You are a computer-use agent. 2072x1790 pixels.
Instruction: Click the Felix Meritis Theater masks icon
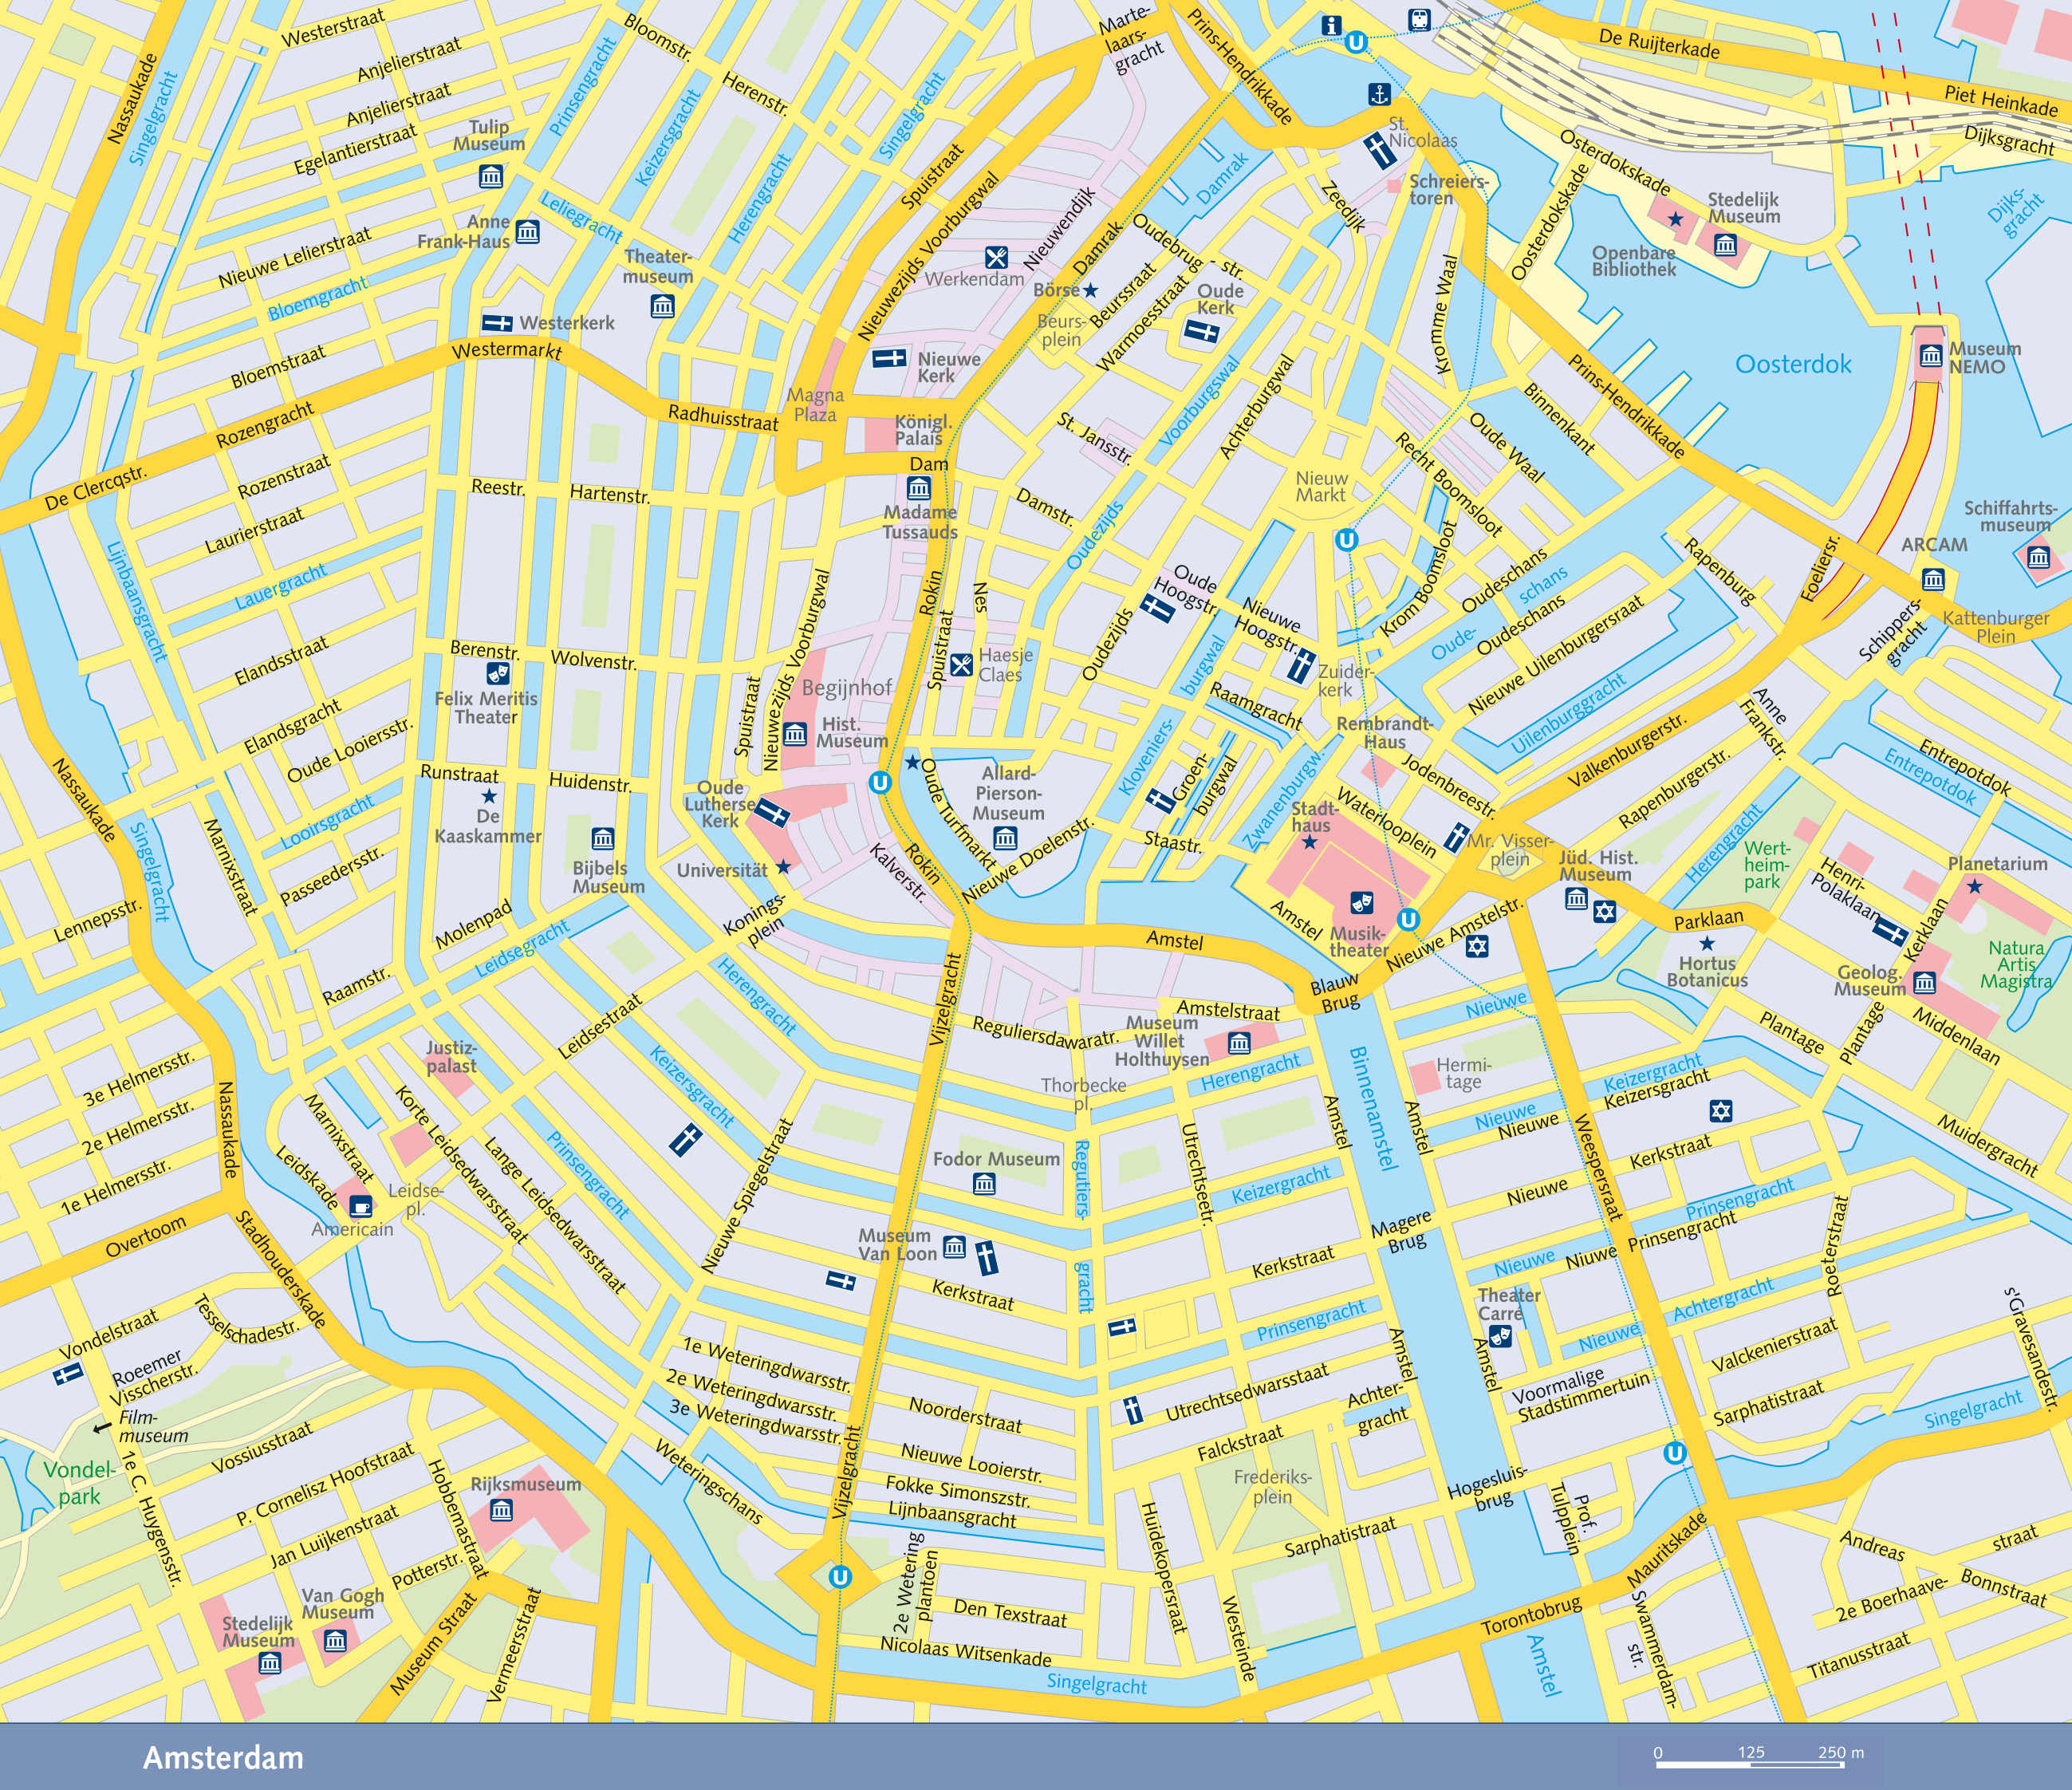[497, 673]
